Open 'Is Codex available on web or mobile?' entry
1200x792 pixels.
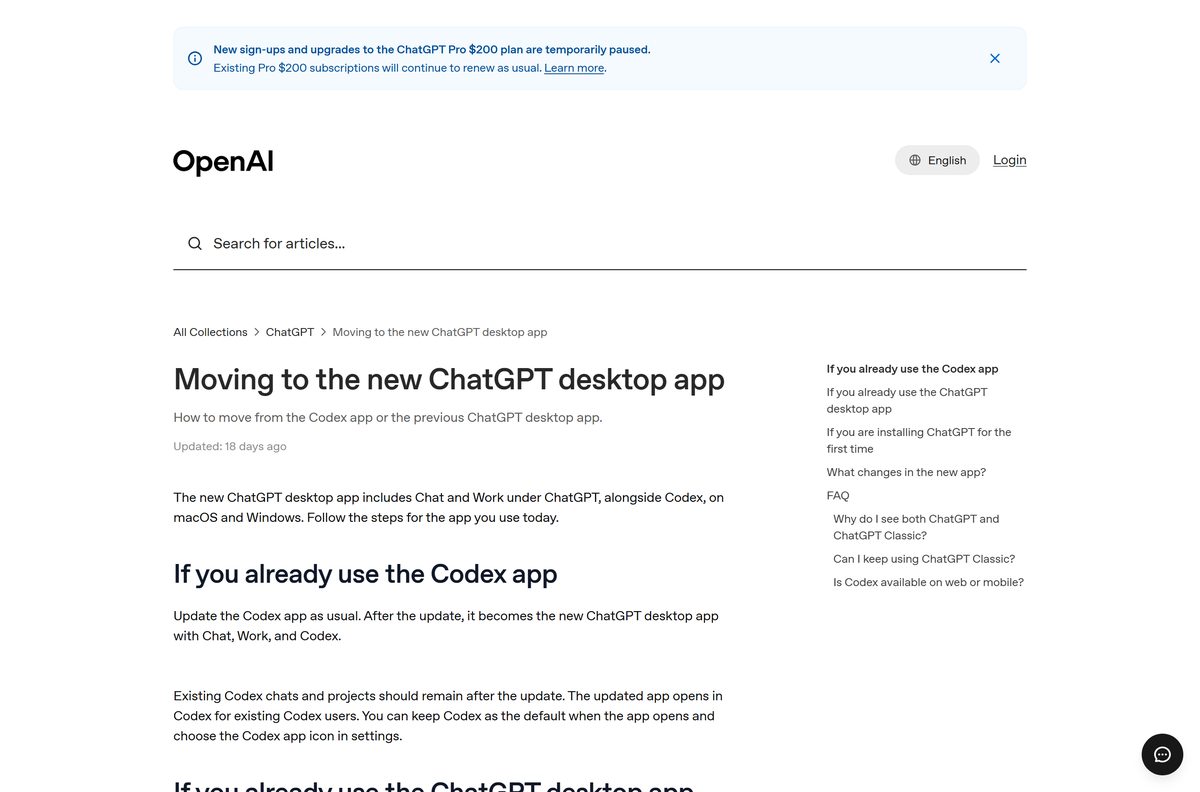928,582
